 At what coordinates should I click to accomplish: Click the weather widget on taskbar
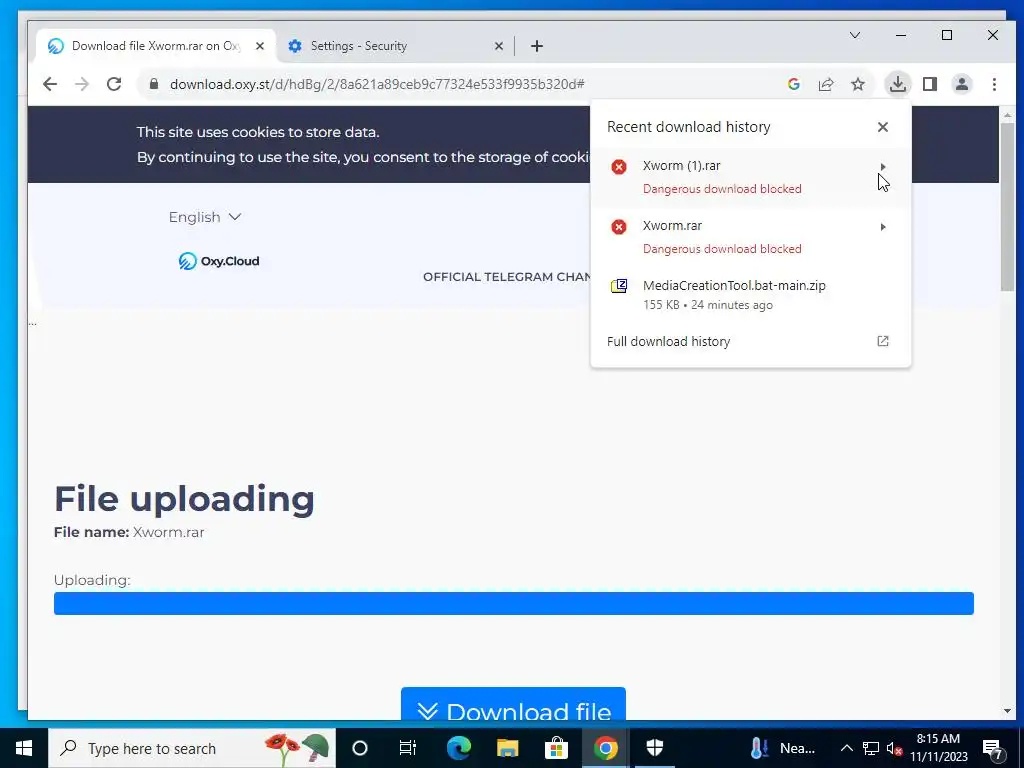(x=784, y=748)
